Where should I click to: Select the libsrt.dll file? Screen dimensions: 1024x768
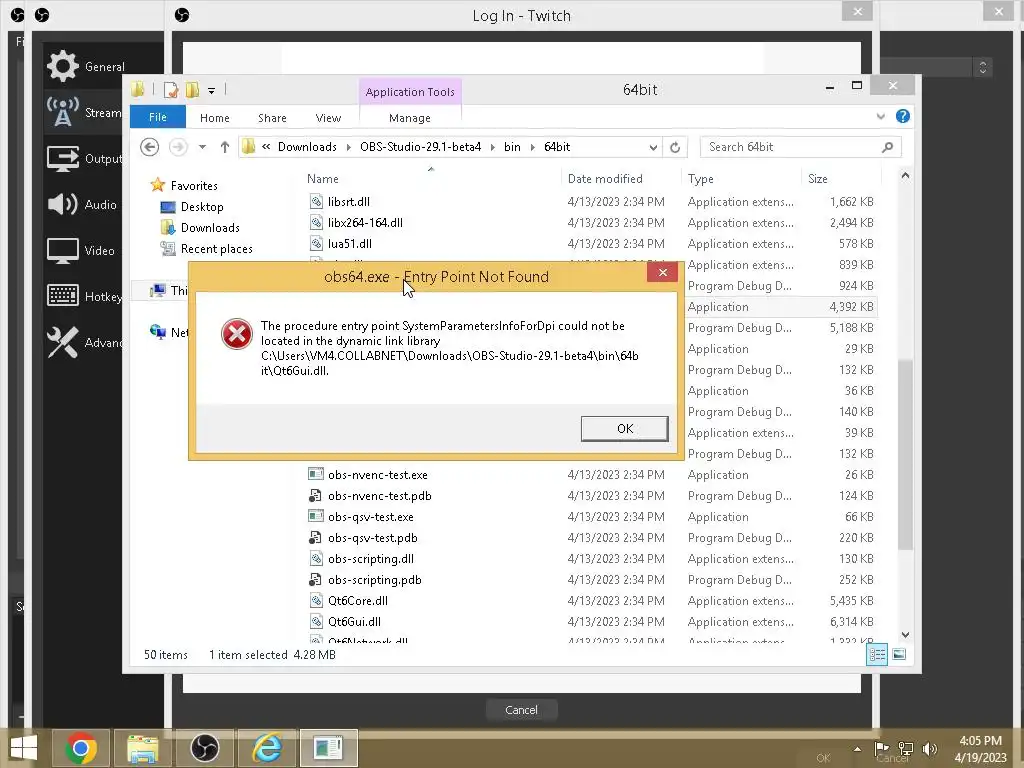click(x=349, y=202)
